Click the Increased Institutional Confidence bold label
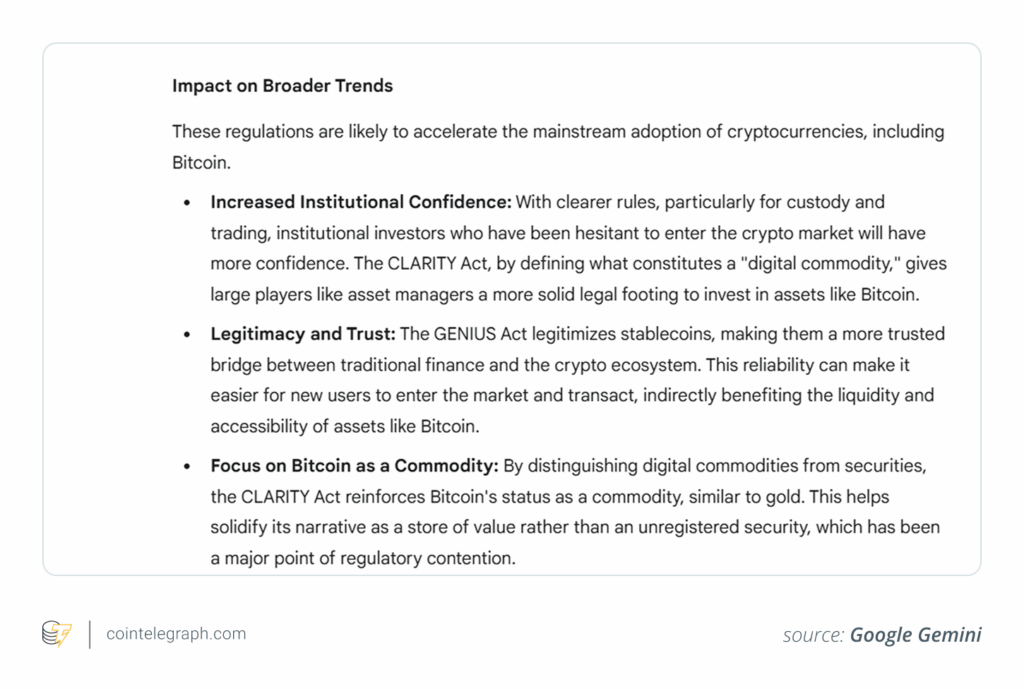The width and height of the screenshot is (1024, 689). [360, 202]
